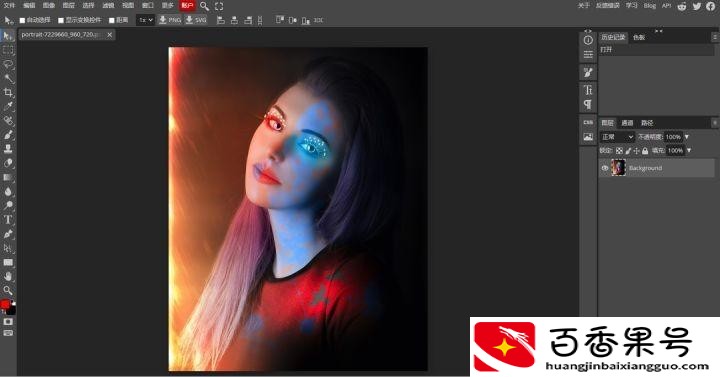The image size is (720, 377).
Task: Open the Brush settings side panel icon
Action: [x=588, y=73]
